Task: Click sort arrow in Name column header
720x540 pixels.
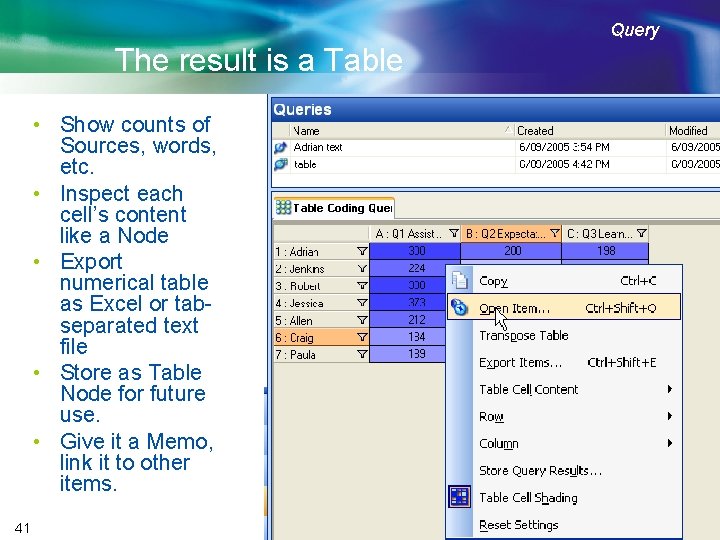Action: click(508, 130)
